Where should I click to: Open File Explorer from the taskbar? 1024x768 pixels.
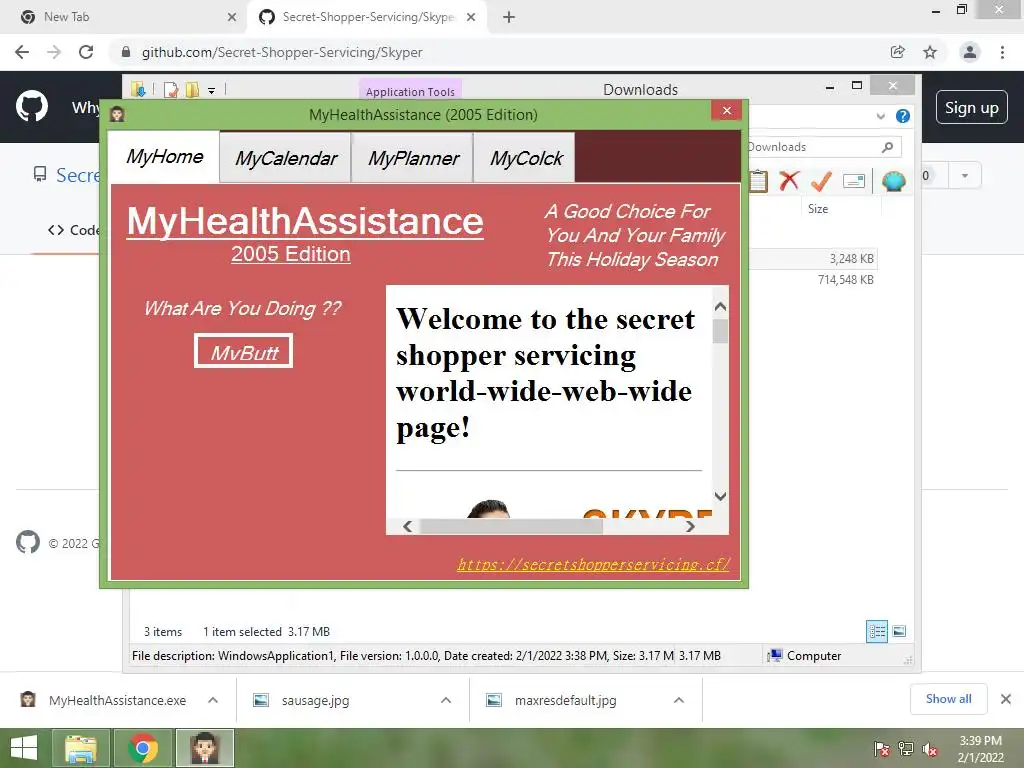click(x=80, y=748)
